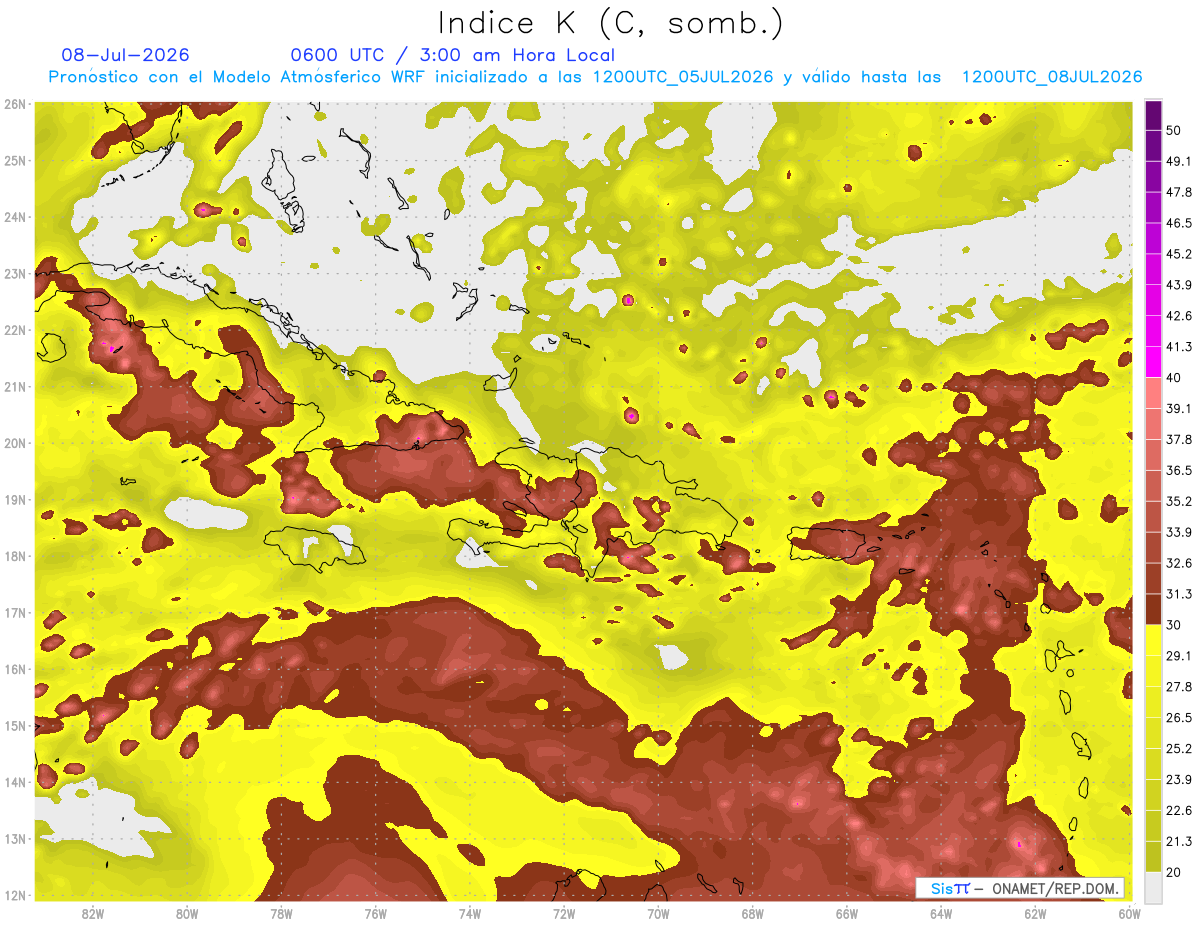Screen dimensions: 1200x927
Task: Pick the olive swatch between 20 and 21.3
Action: [x=1153, y=857]
